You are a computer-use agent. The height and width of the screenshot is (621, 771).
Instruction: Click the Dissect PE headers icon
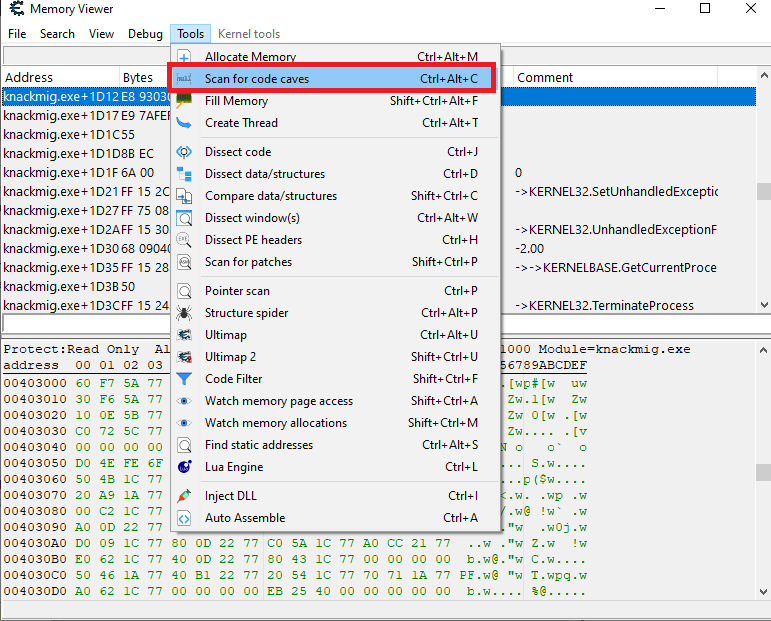click(x=184, y=240)
